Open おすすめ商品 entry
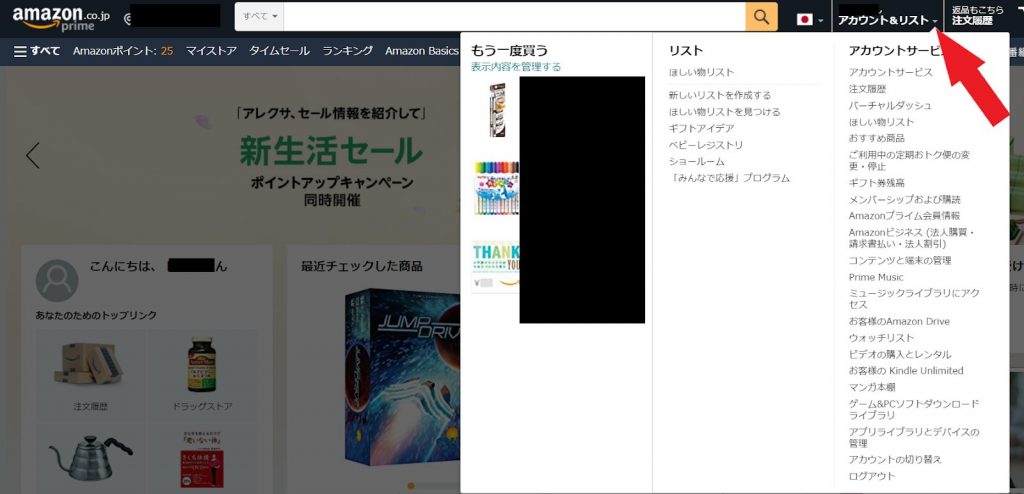The width and height of the screenshot is (1024, 494). [877, 138]
